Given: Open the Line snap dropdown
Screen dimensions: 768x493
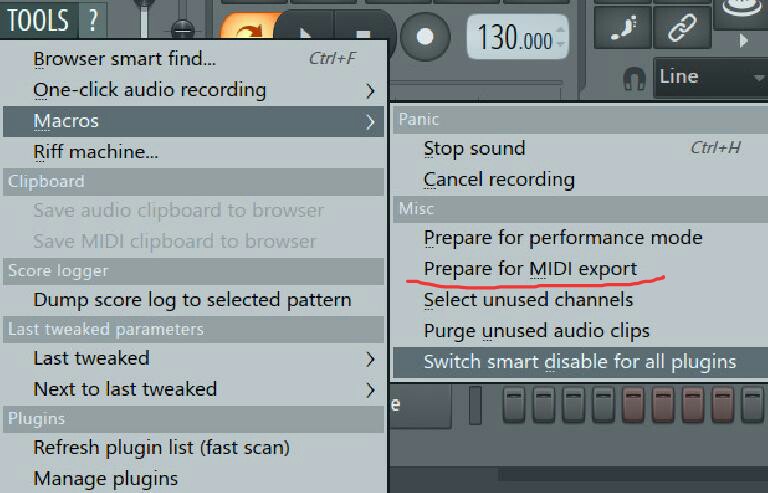Looking at the screenshot, I should [710, 77].
